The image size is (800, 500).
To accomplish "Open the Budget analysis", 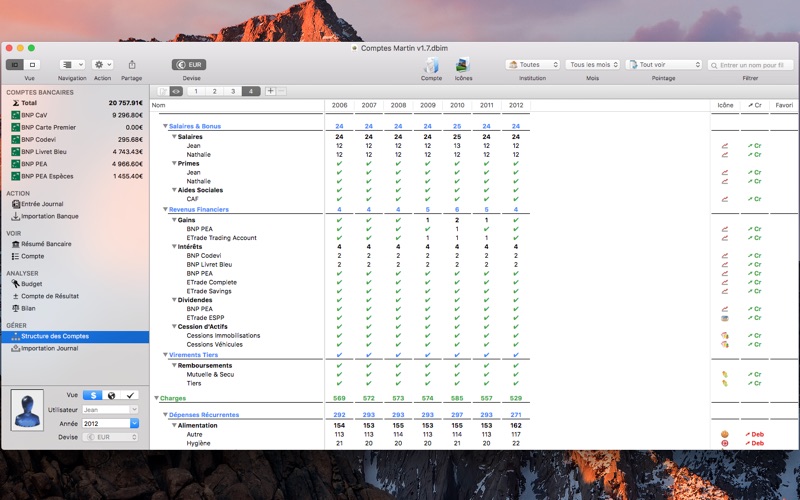I will click(x=27, y=284).
